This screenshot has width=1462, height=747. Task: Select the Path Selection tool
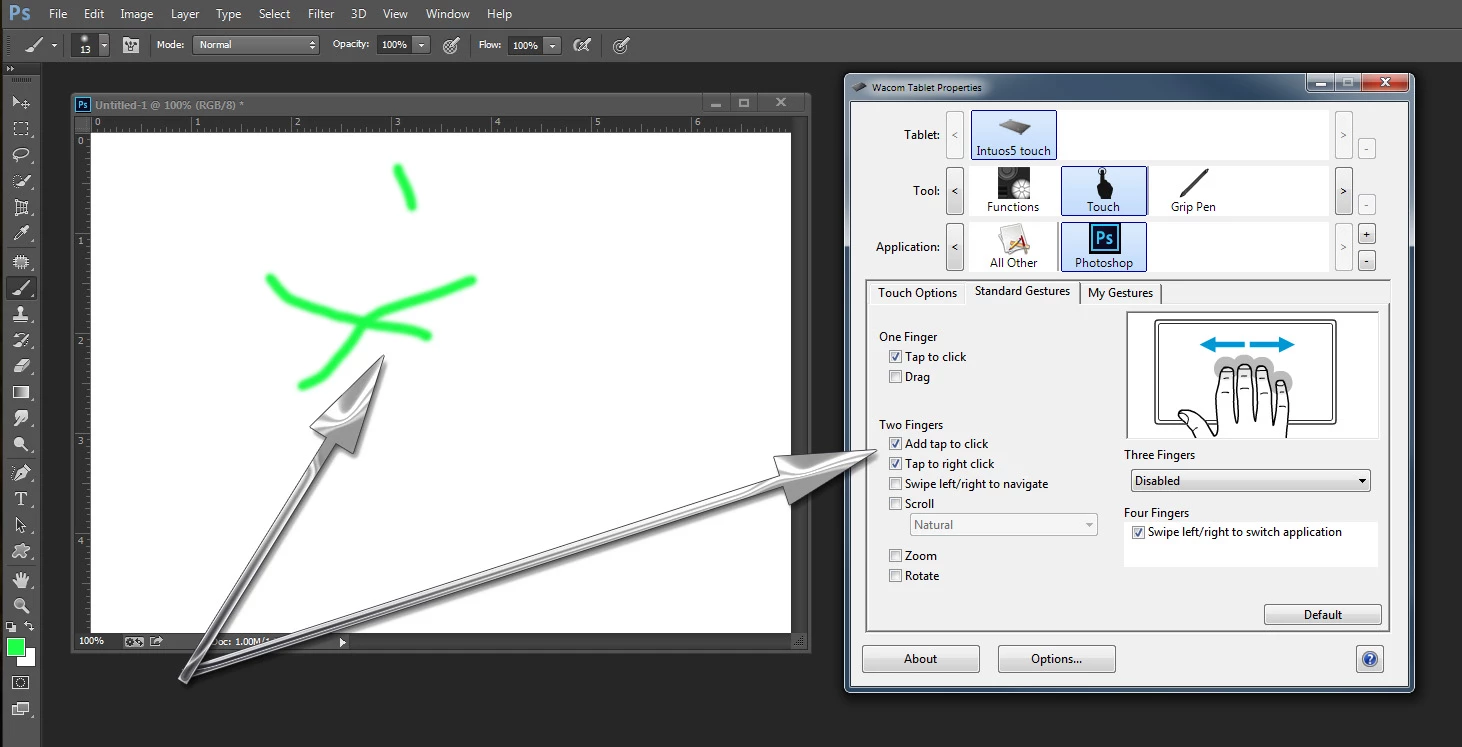[x=21, y=524]
